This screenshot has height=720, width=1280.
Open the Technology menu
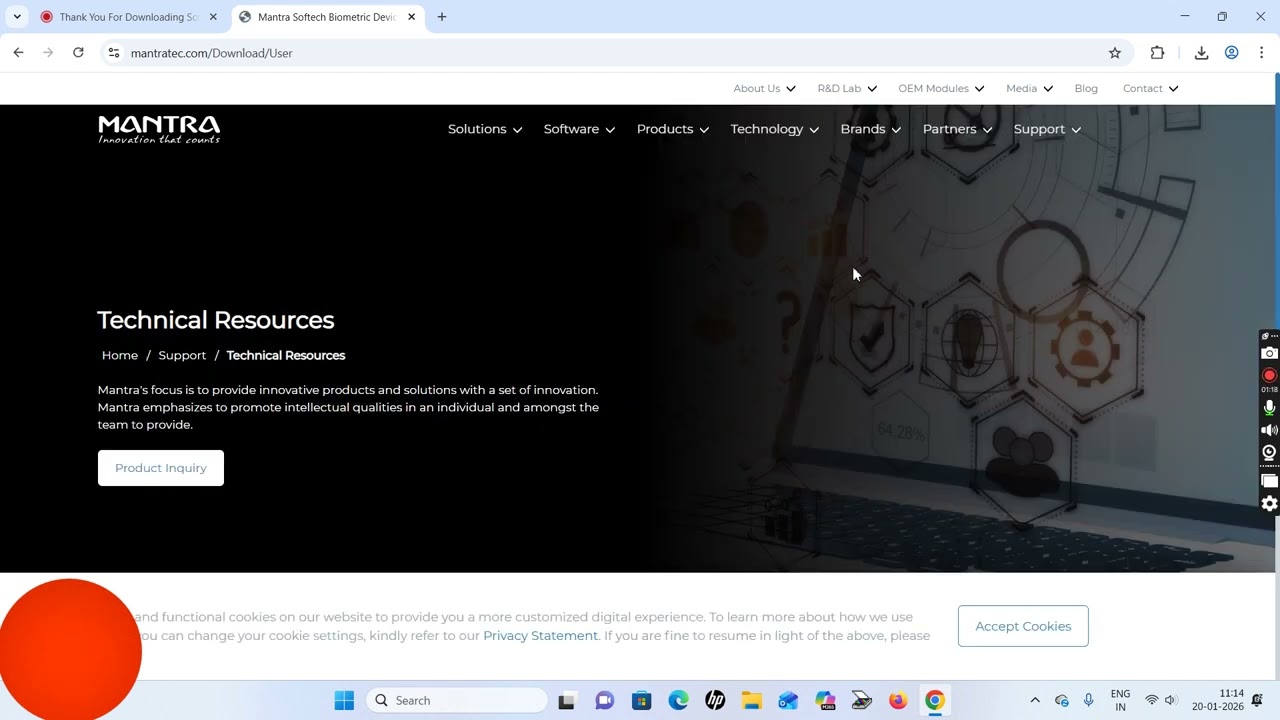coord(775,129)
